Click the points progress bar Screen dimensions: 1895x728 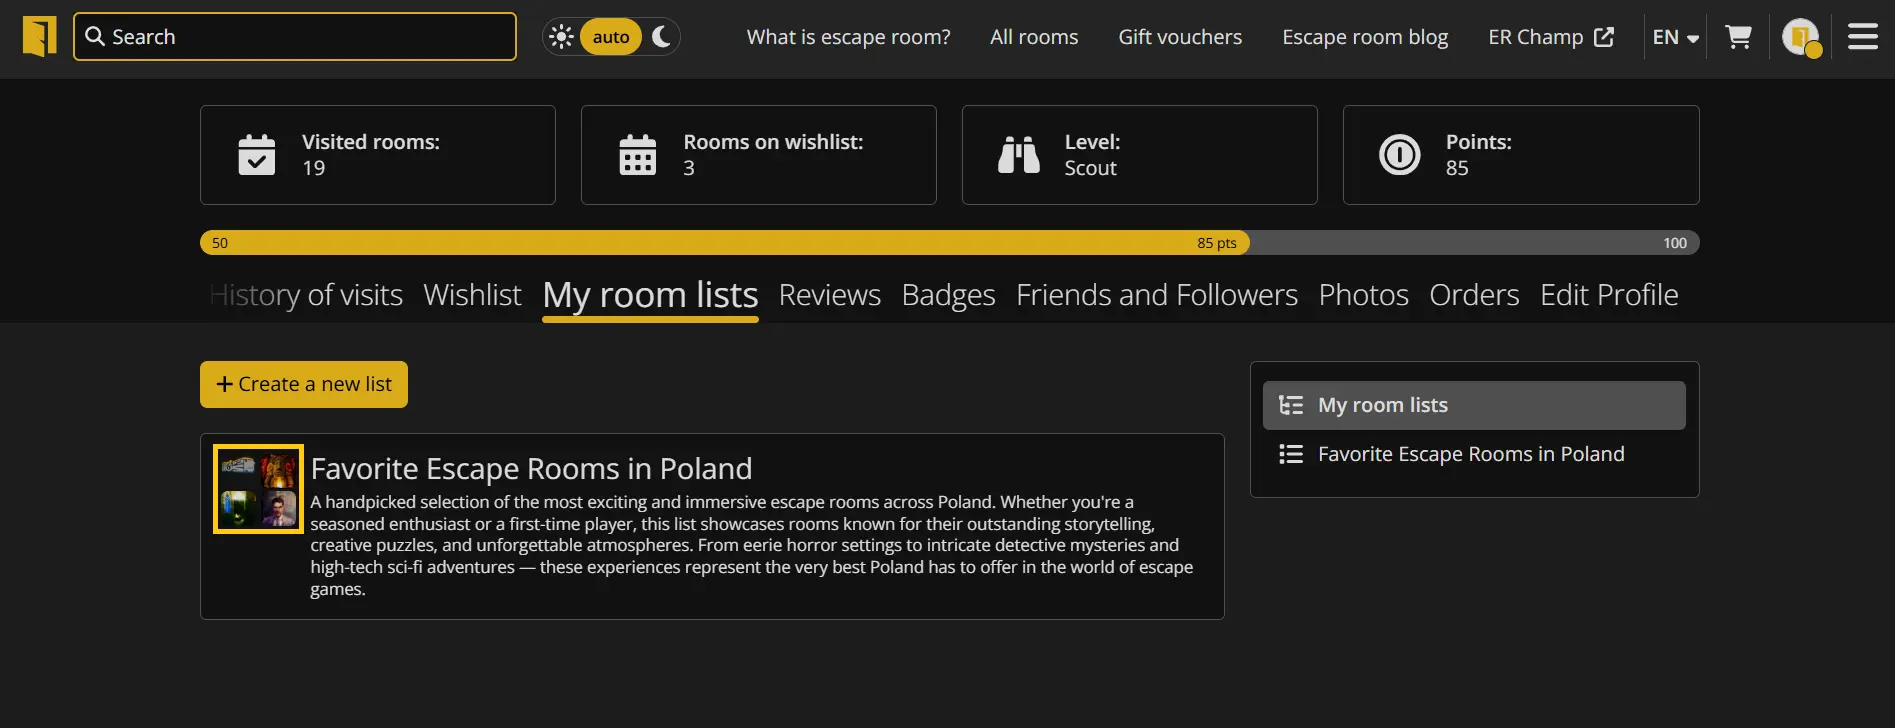pos(949,243)
